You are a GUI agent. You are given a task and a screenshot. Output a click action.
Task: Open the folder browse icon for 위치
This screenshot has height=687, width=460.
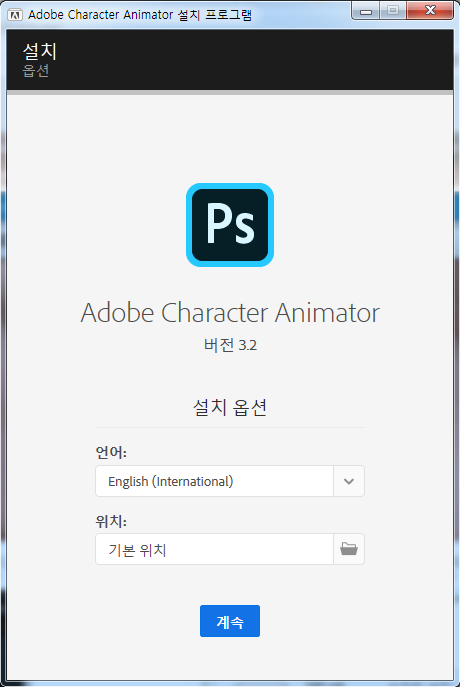point(349,549)
